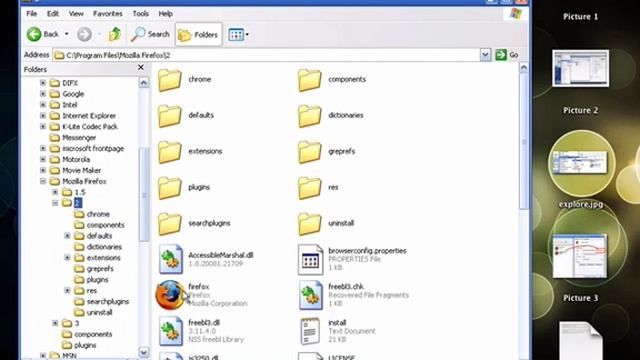
Task: Expand the DIFX tree node
Action: tap(43, 83)
